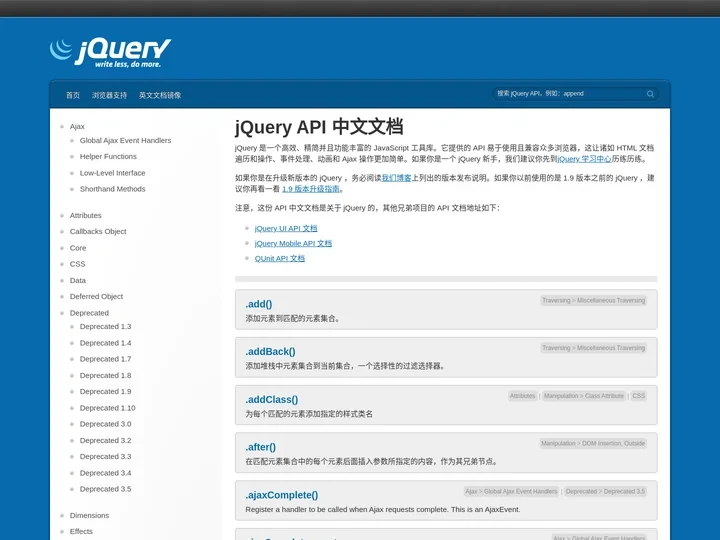Open jQuery UI API 文档 link
720x540 pixels.
coord(286,229)
